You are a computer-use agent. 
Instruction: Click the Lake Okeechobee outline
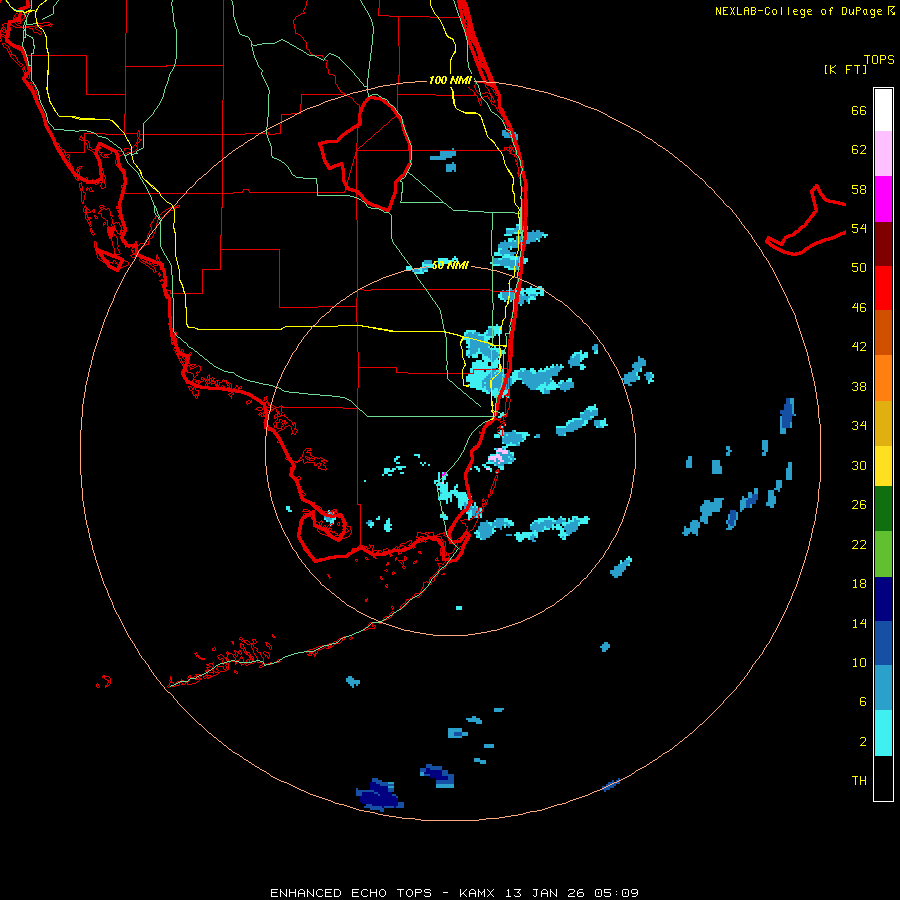(x=366, y=152)
